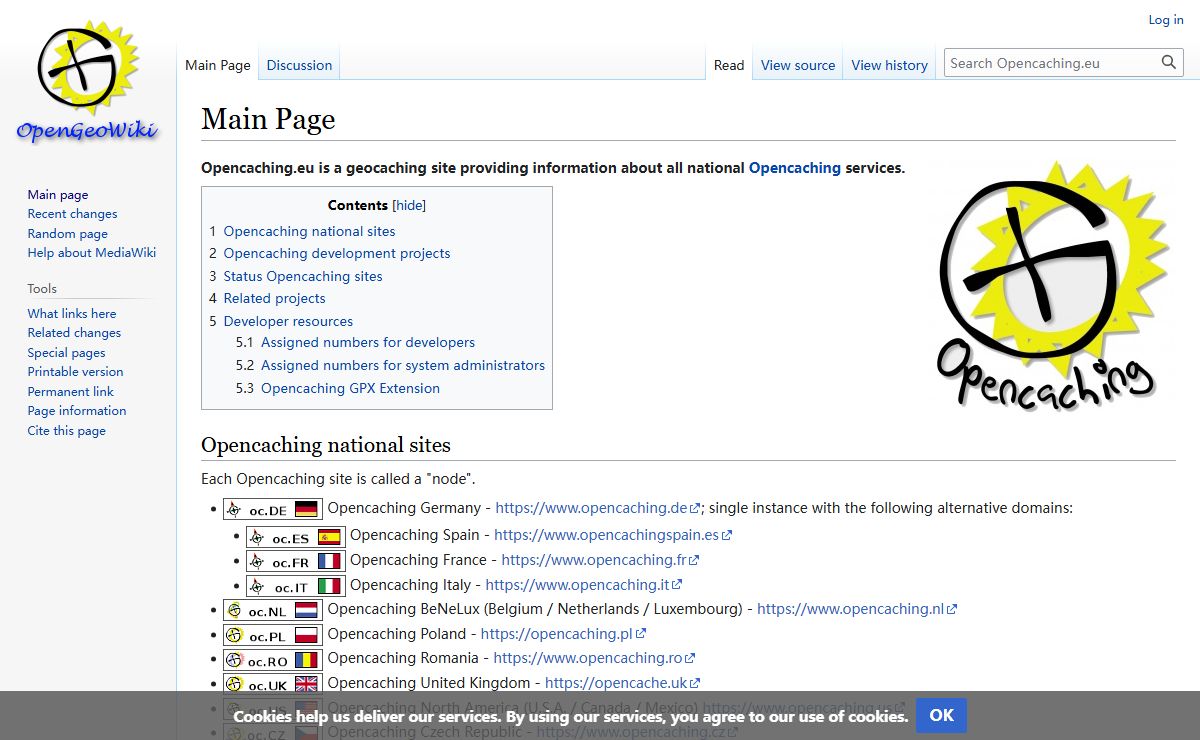Open Related changes tool link
Viewport: 1200px width, 740px height.
pos(74,333)
